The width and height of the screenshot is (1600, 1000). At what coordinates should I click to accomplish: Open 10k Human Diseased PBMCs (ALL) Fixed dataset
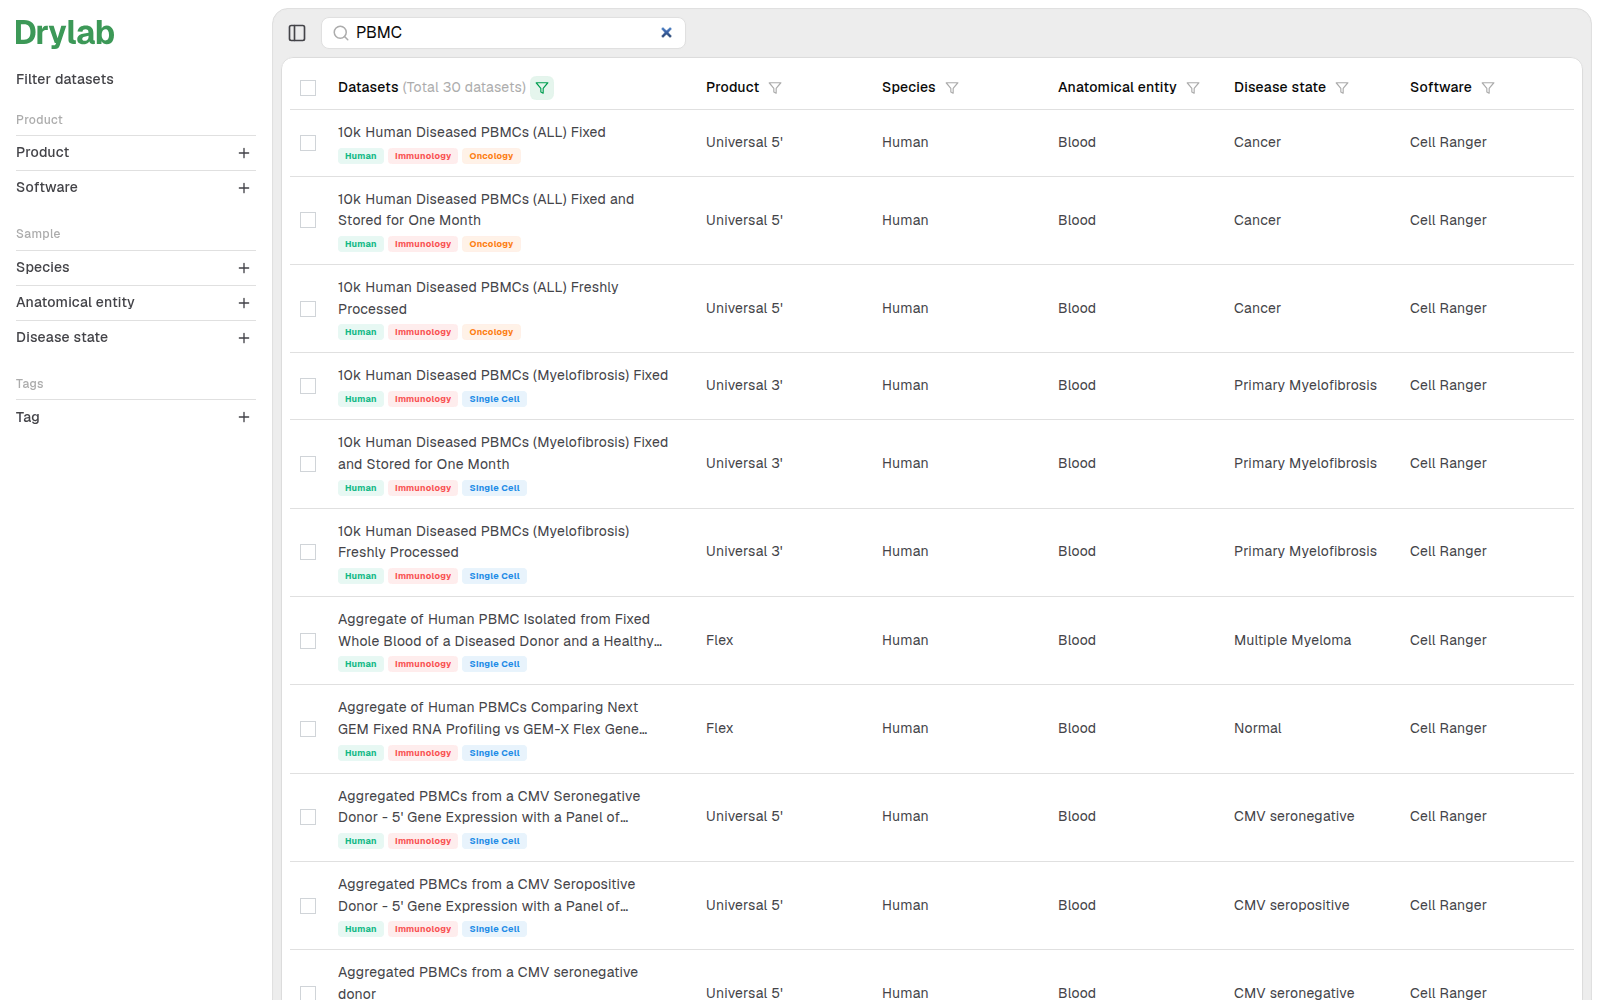[471, 132]
